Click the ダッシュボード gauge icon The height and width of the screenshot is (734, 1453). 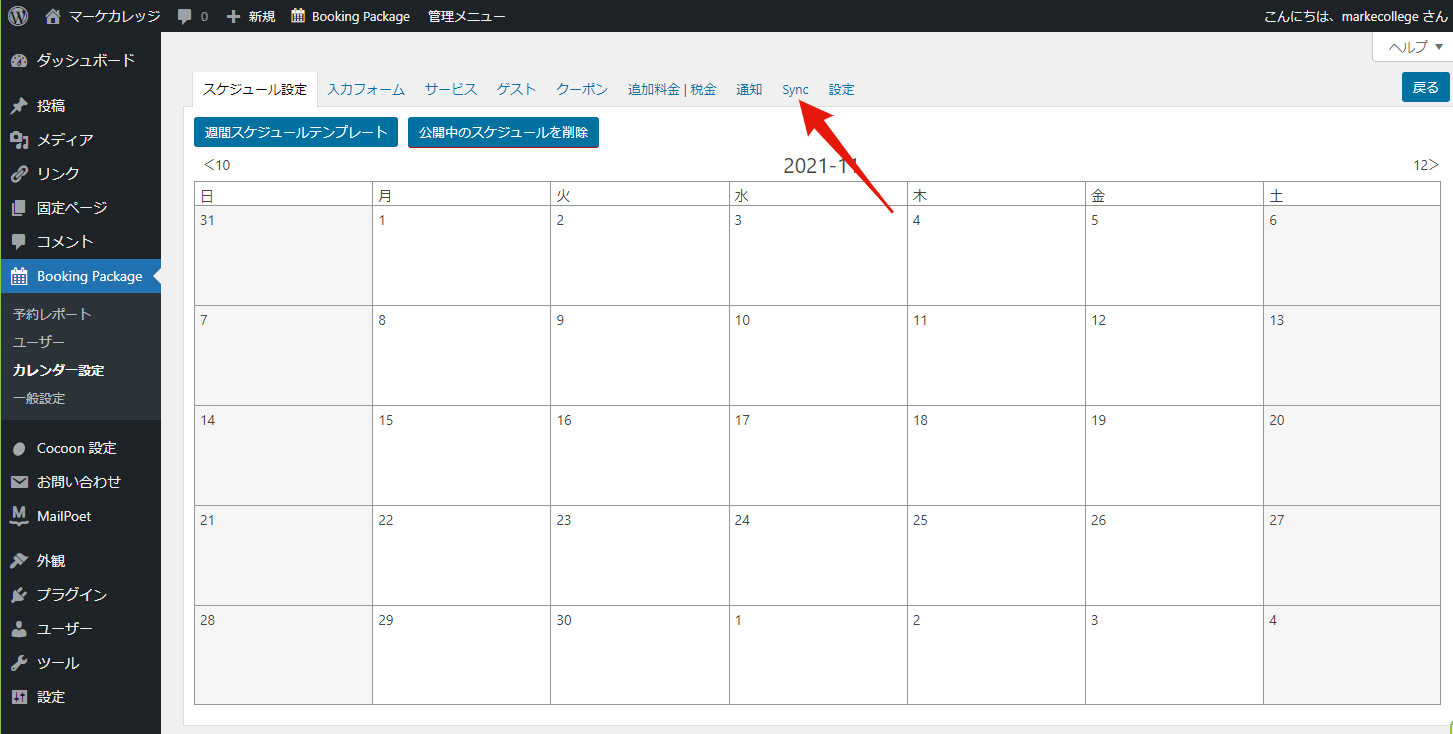click(19, 60)
